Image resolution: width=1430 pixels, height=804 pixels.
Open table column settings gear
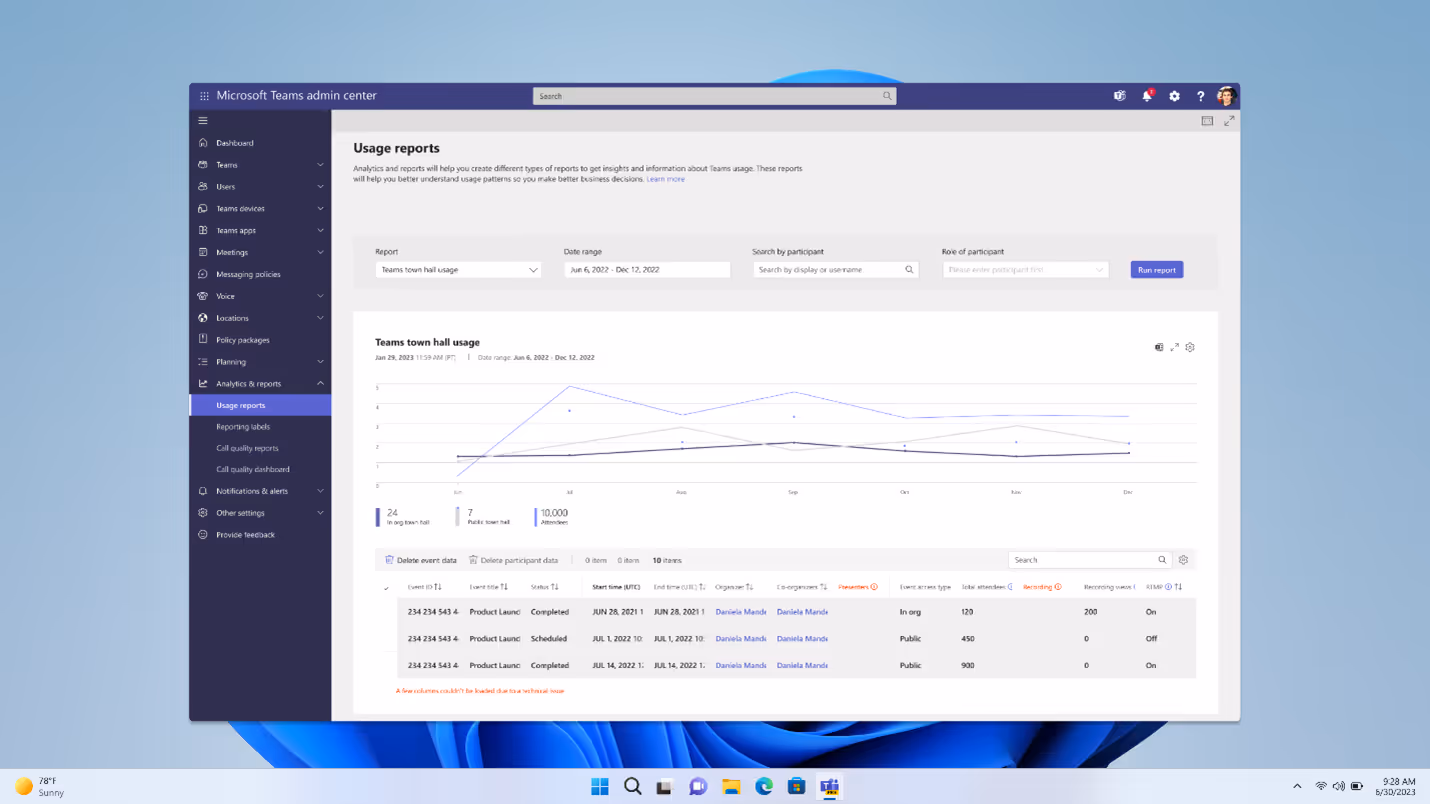1183,560
